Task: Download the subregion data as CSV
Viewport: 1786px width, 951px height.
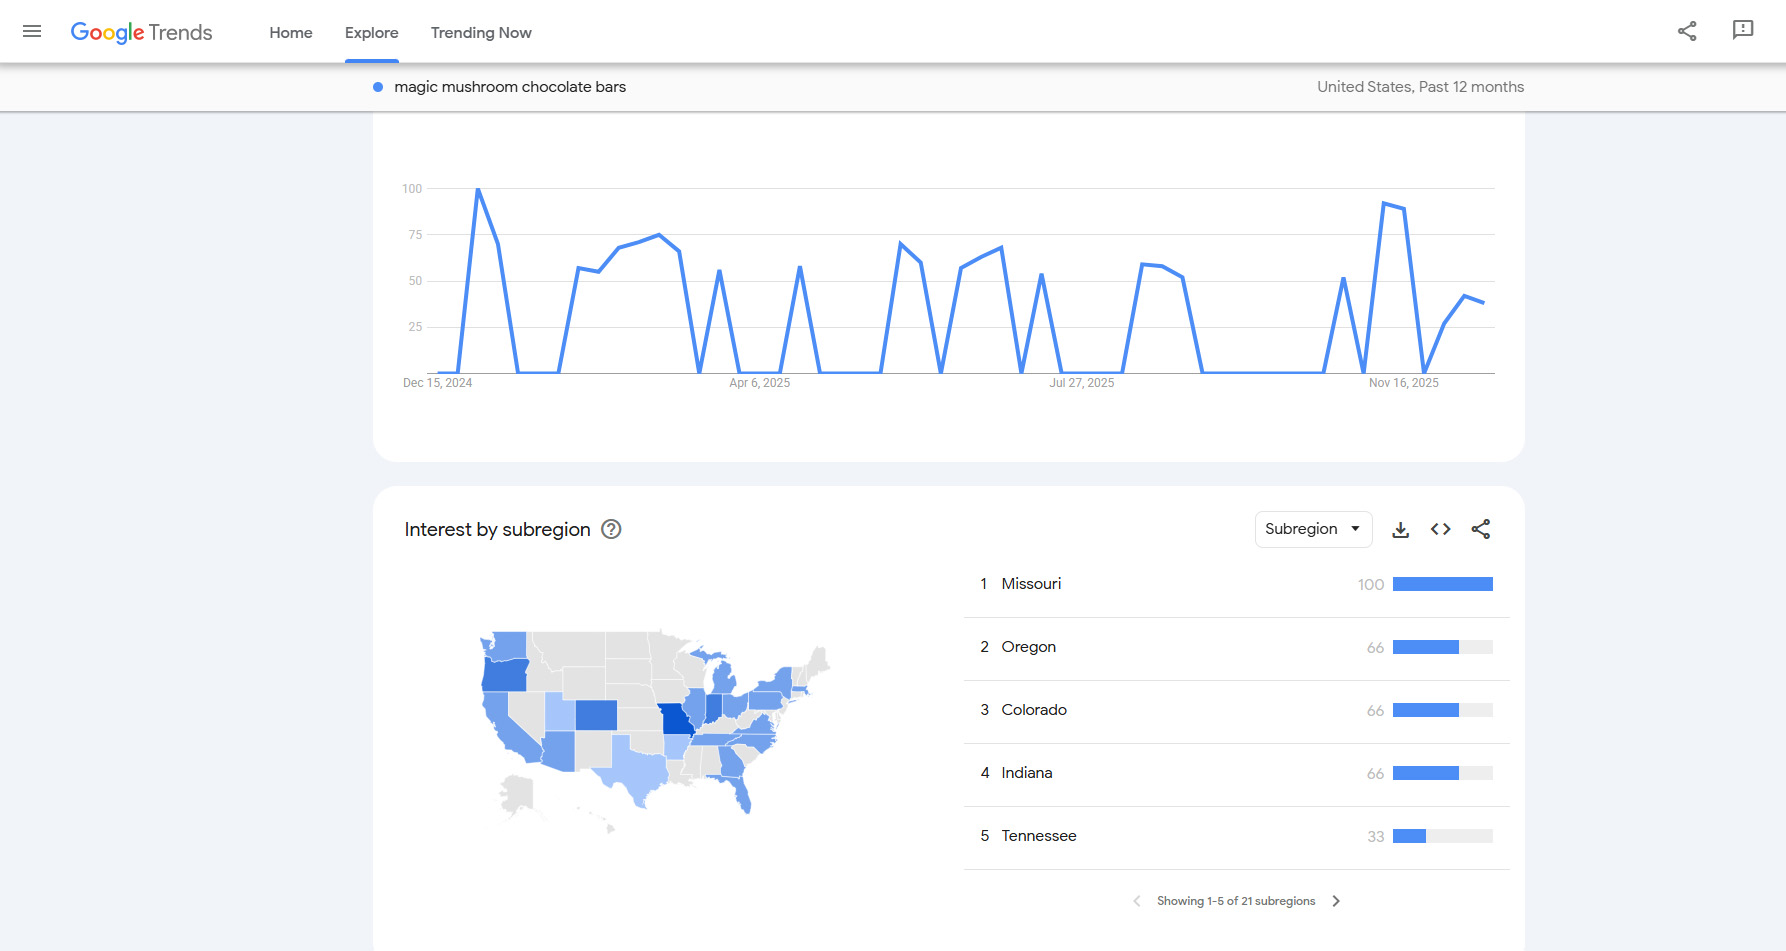Action: point(1400,529)
